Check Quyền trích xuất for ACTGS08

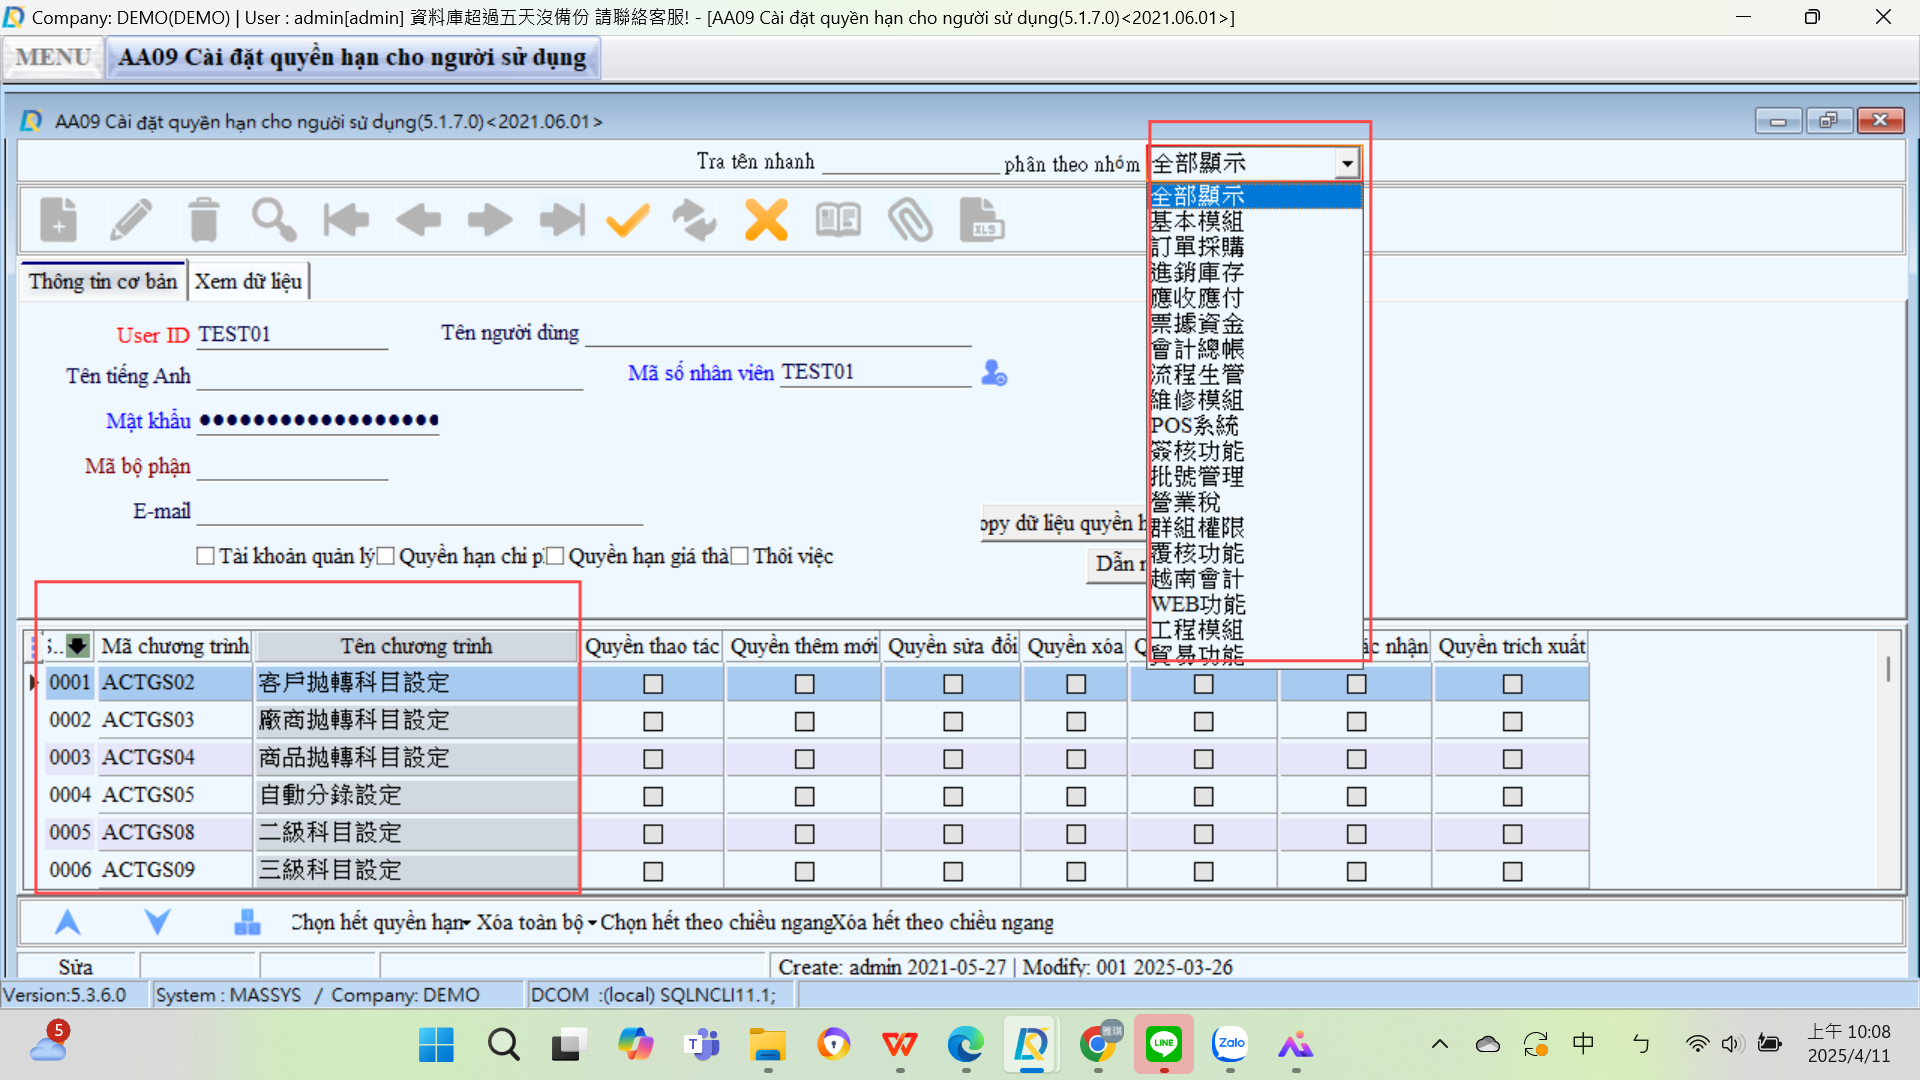(1512, 834)
